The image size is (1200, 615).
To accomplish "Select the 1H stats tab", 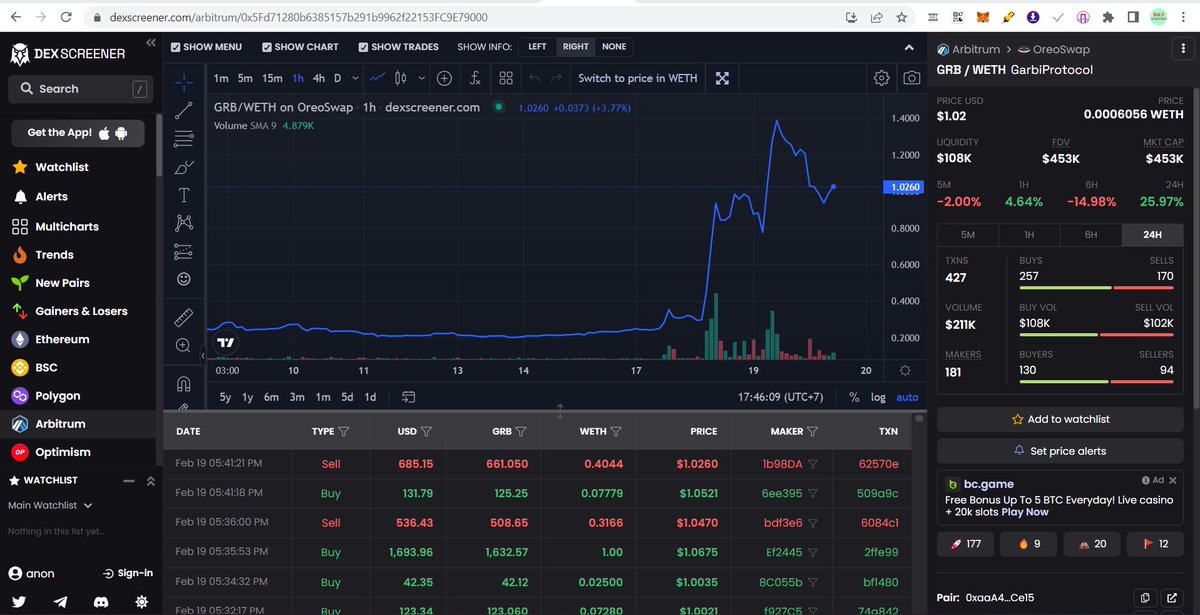I will point(1029,235).
